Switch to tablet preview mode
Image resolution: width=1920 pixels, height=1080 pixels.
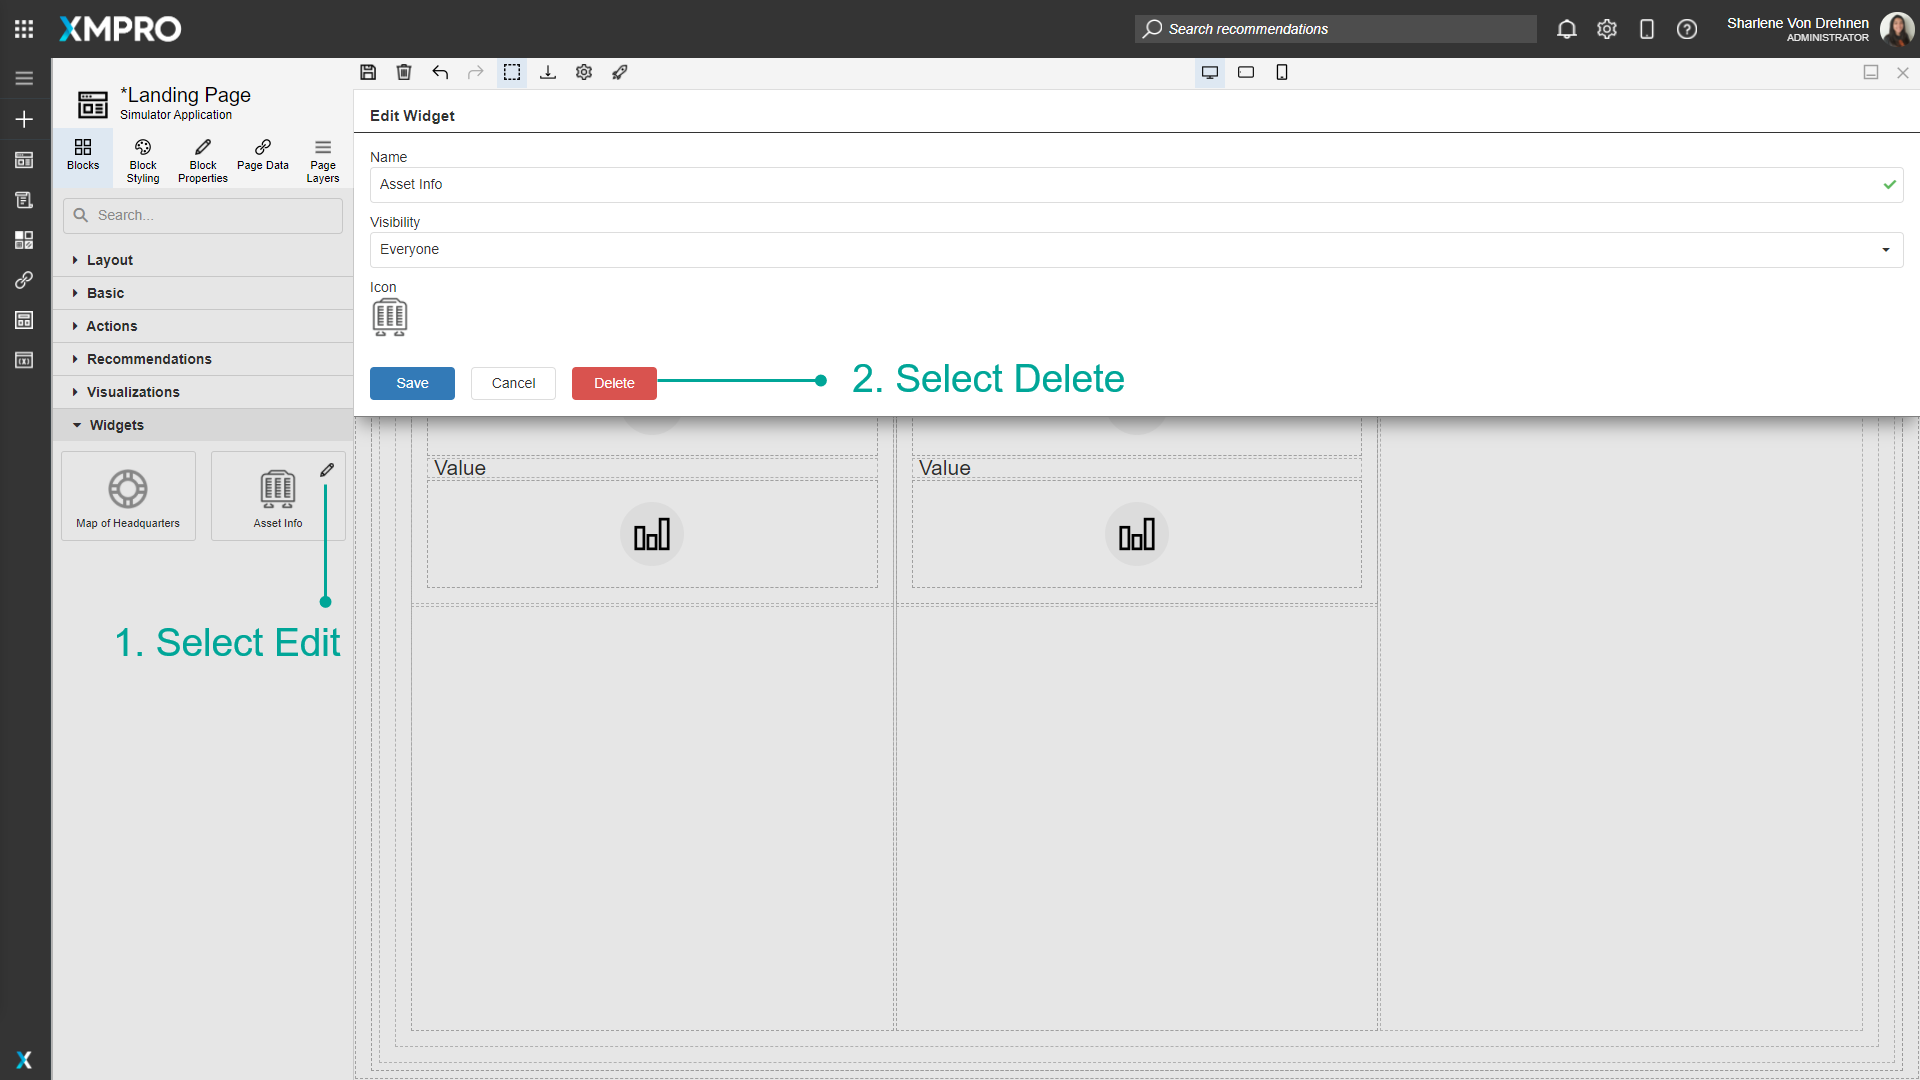pos(1246,72)
